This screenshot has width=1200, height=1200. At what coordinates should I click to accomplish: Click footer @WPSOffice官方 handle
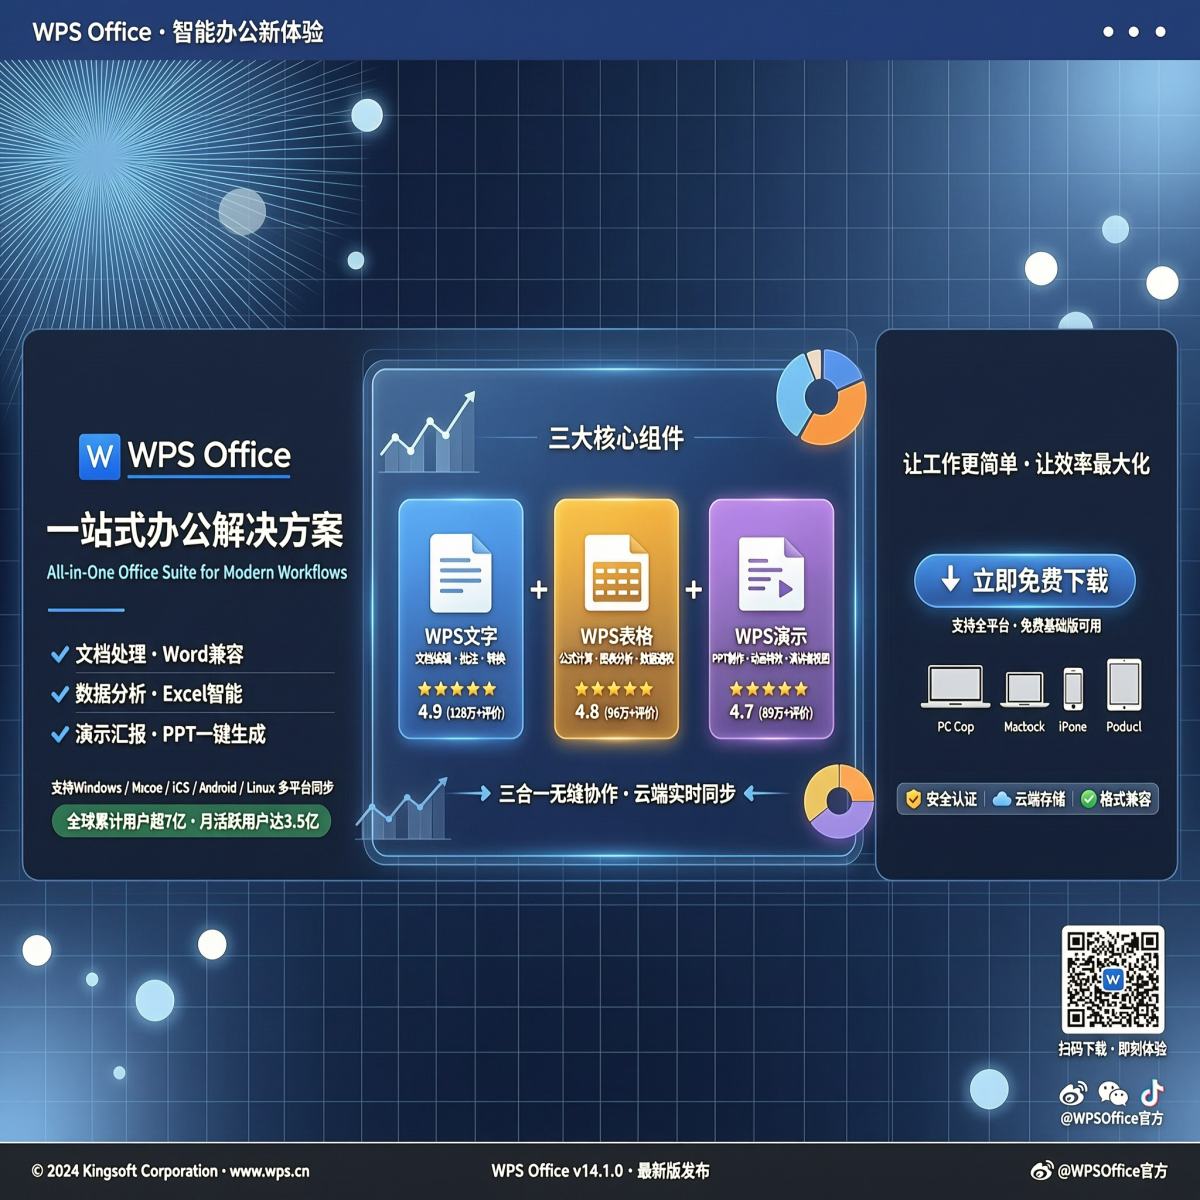1112,1170
